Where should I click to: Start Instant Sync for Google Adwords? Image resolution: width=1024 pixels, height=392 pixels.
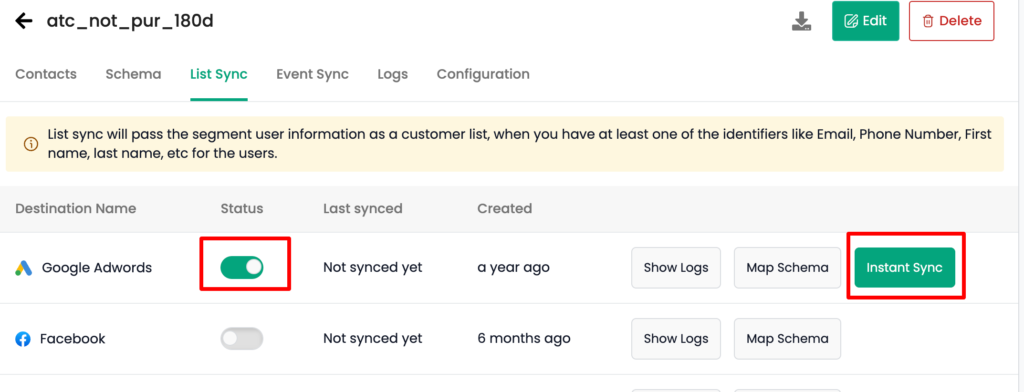coord(904,268)
